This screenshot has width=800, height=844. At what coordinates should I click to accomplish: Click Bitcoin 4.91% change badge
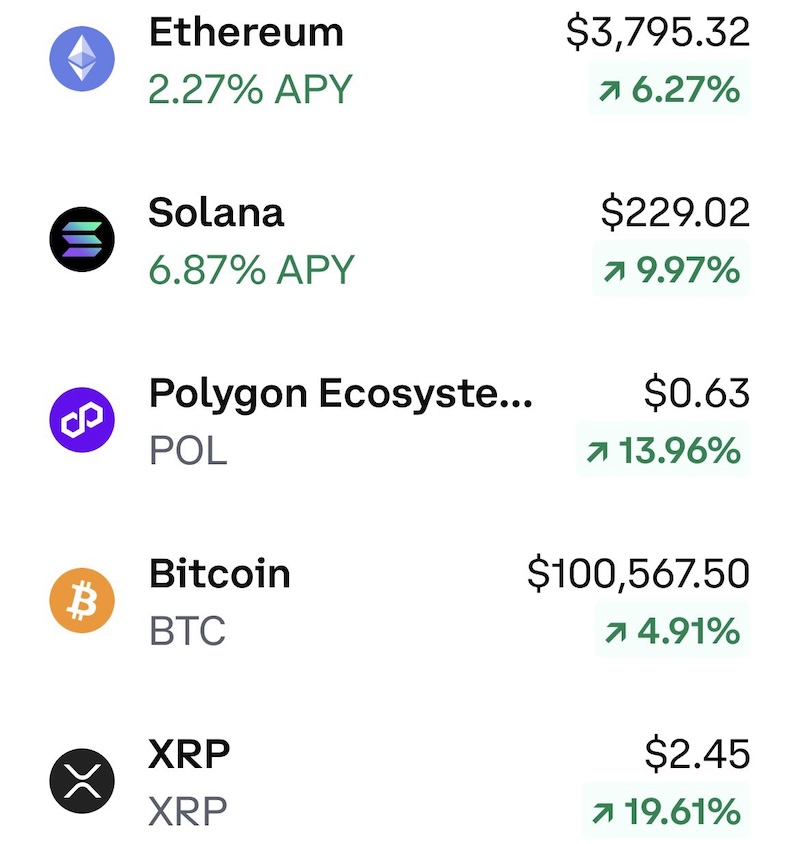tap(668, 631)
